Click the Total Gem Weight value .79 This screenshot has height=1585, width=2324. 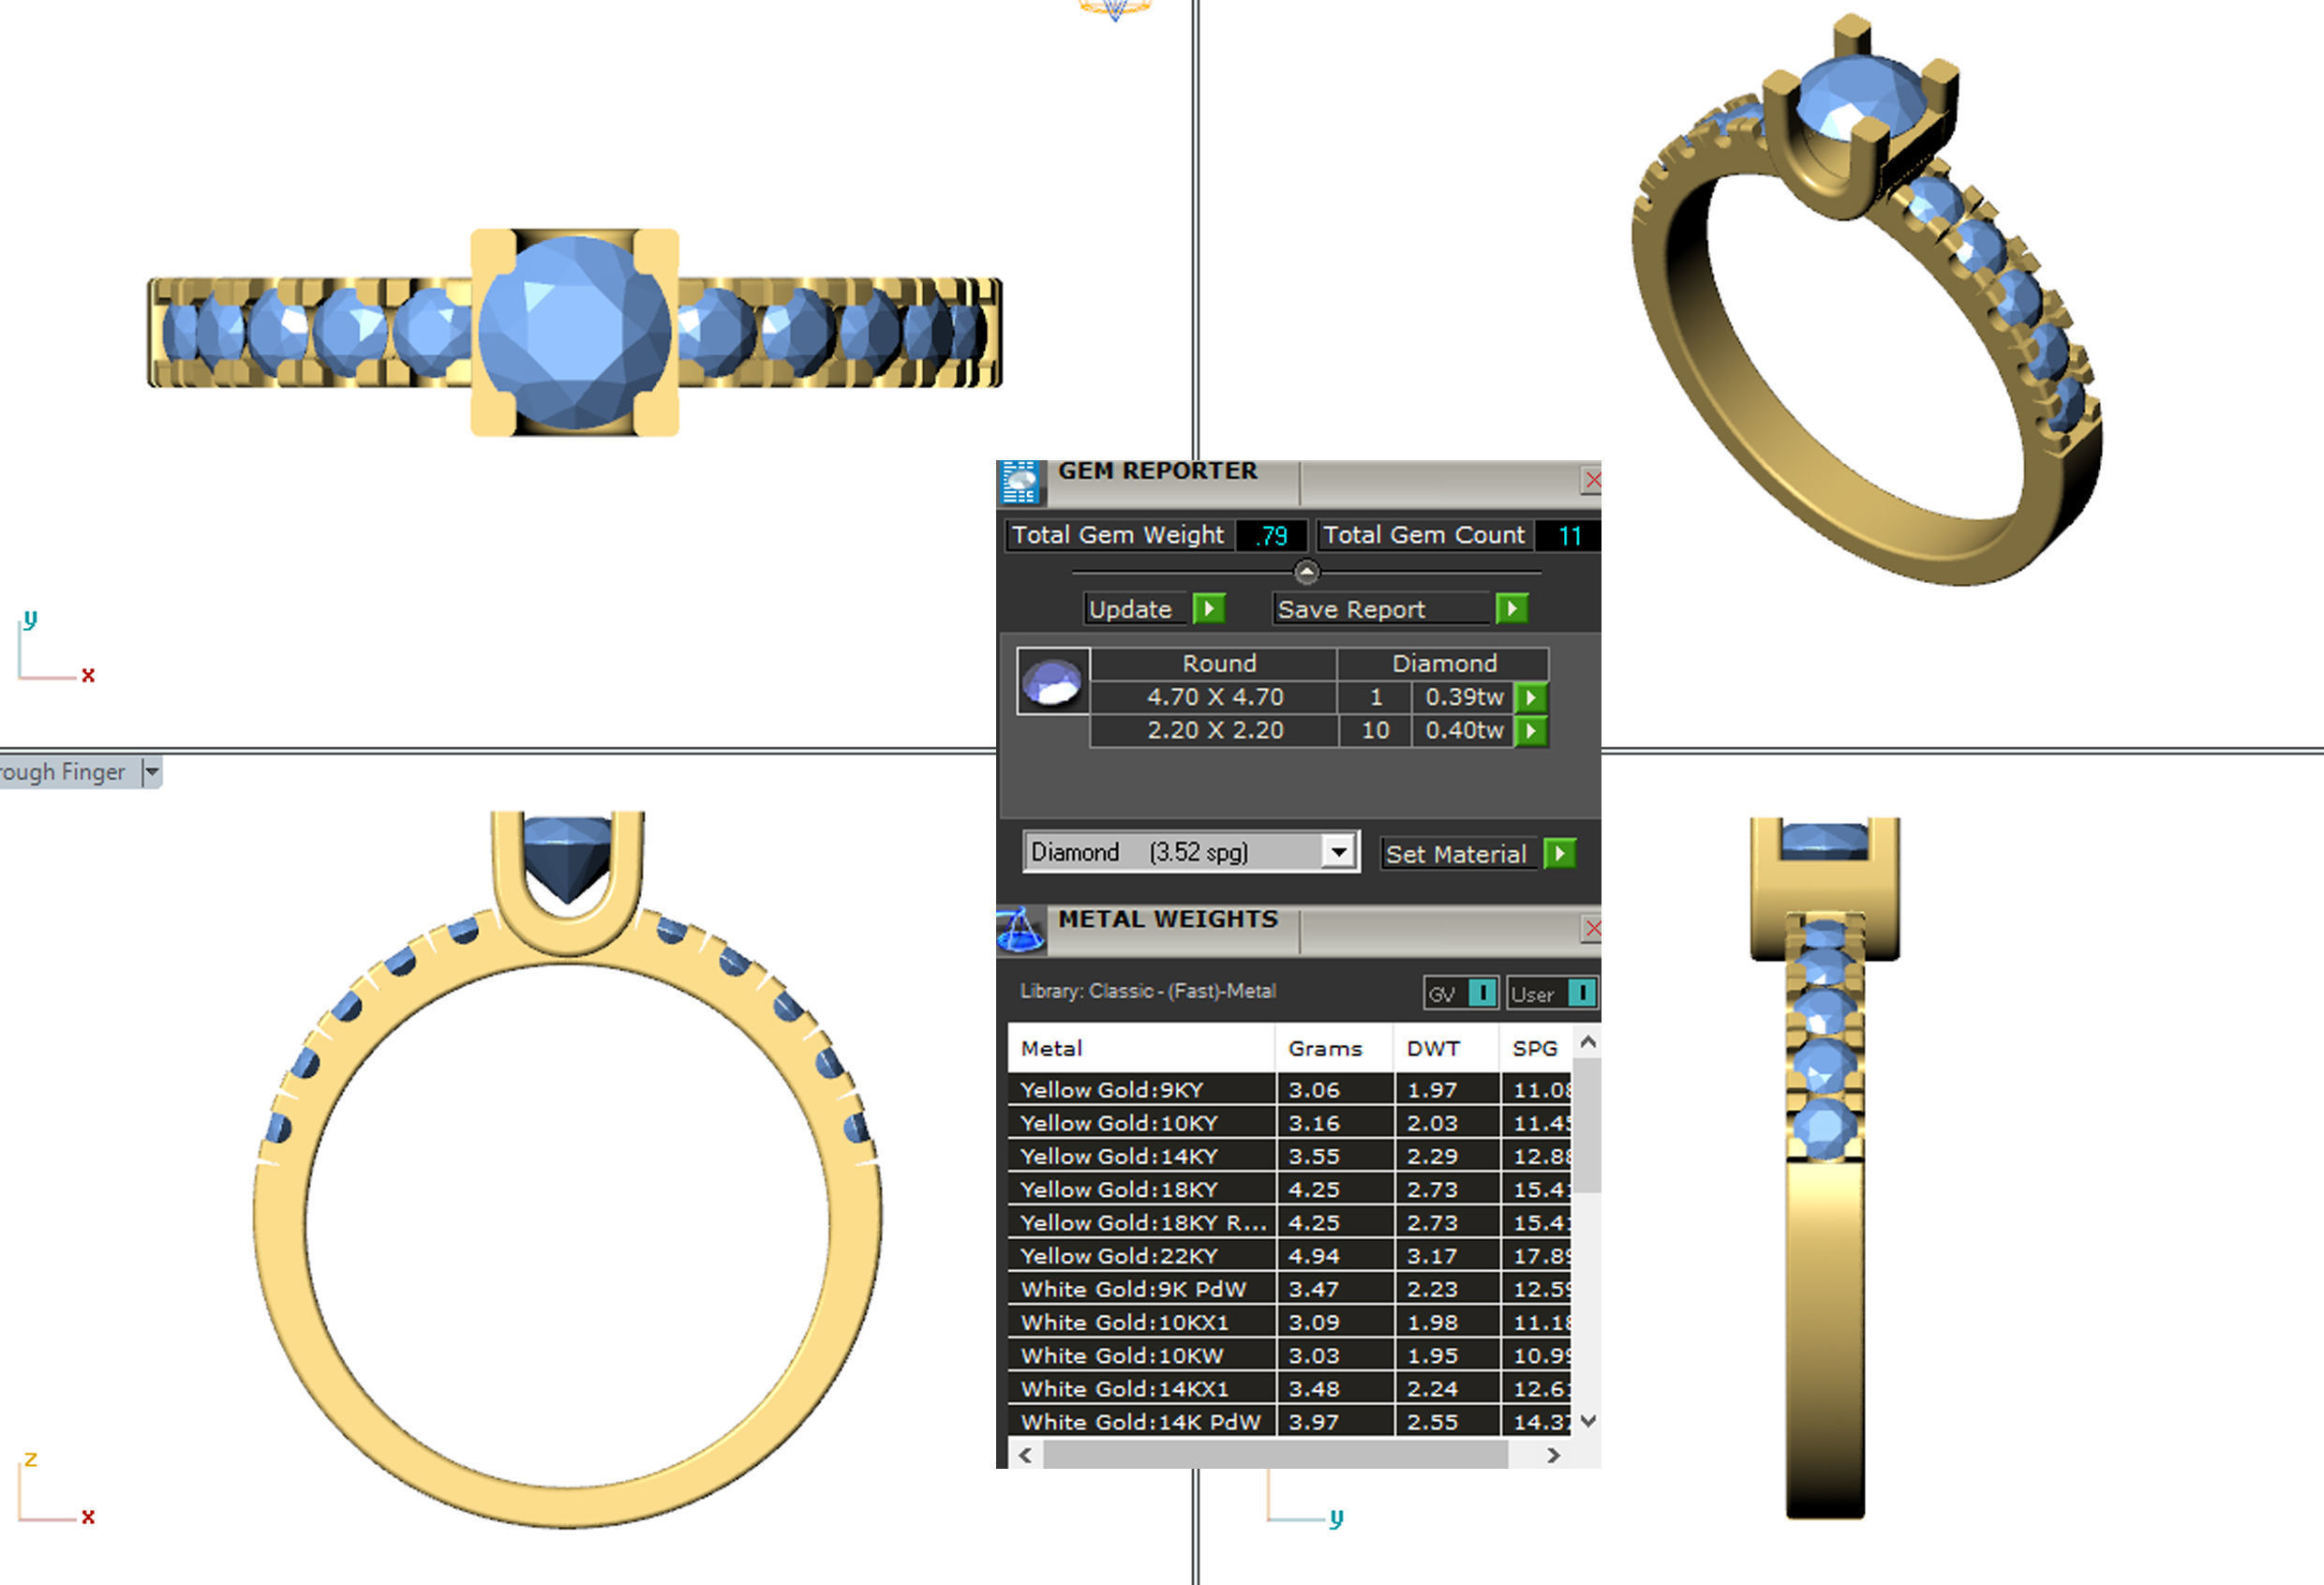(1272, 535)
